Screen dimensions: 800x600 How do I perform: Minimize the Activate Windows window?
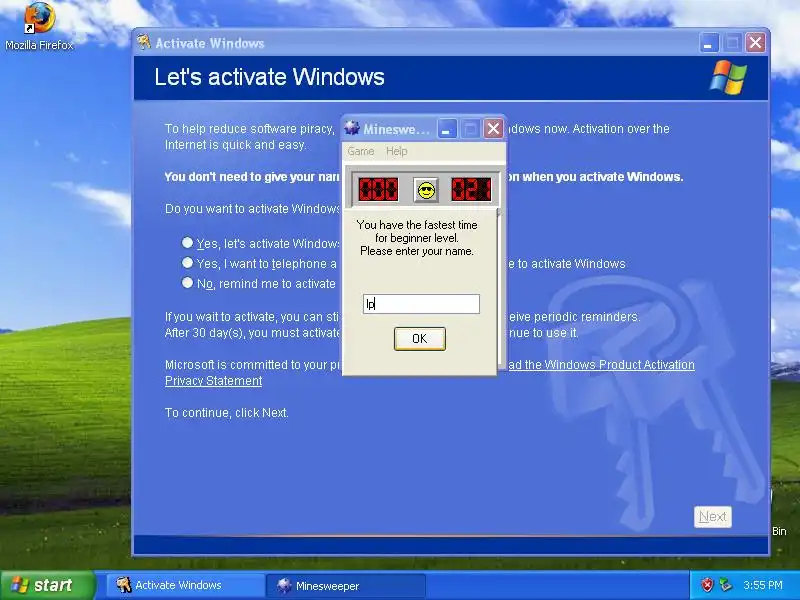(x=709, y=43)
